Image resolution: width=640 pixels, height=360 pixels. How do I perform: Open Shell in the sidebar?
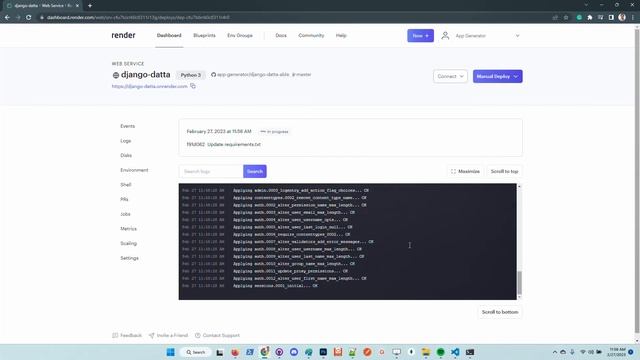pos(126,185)
